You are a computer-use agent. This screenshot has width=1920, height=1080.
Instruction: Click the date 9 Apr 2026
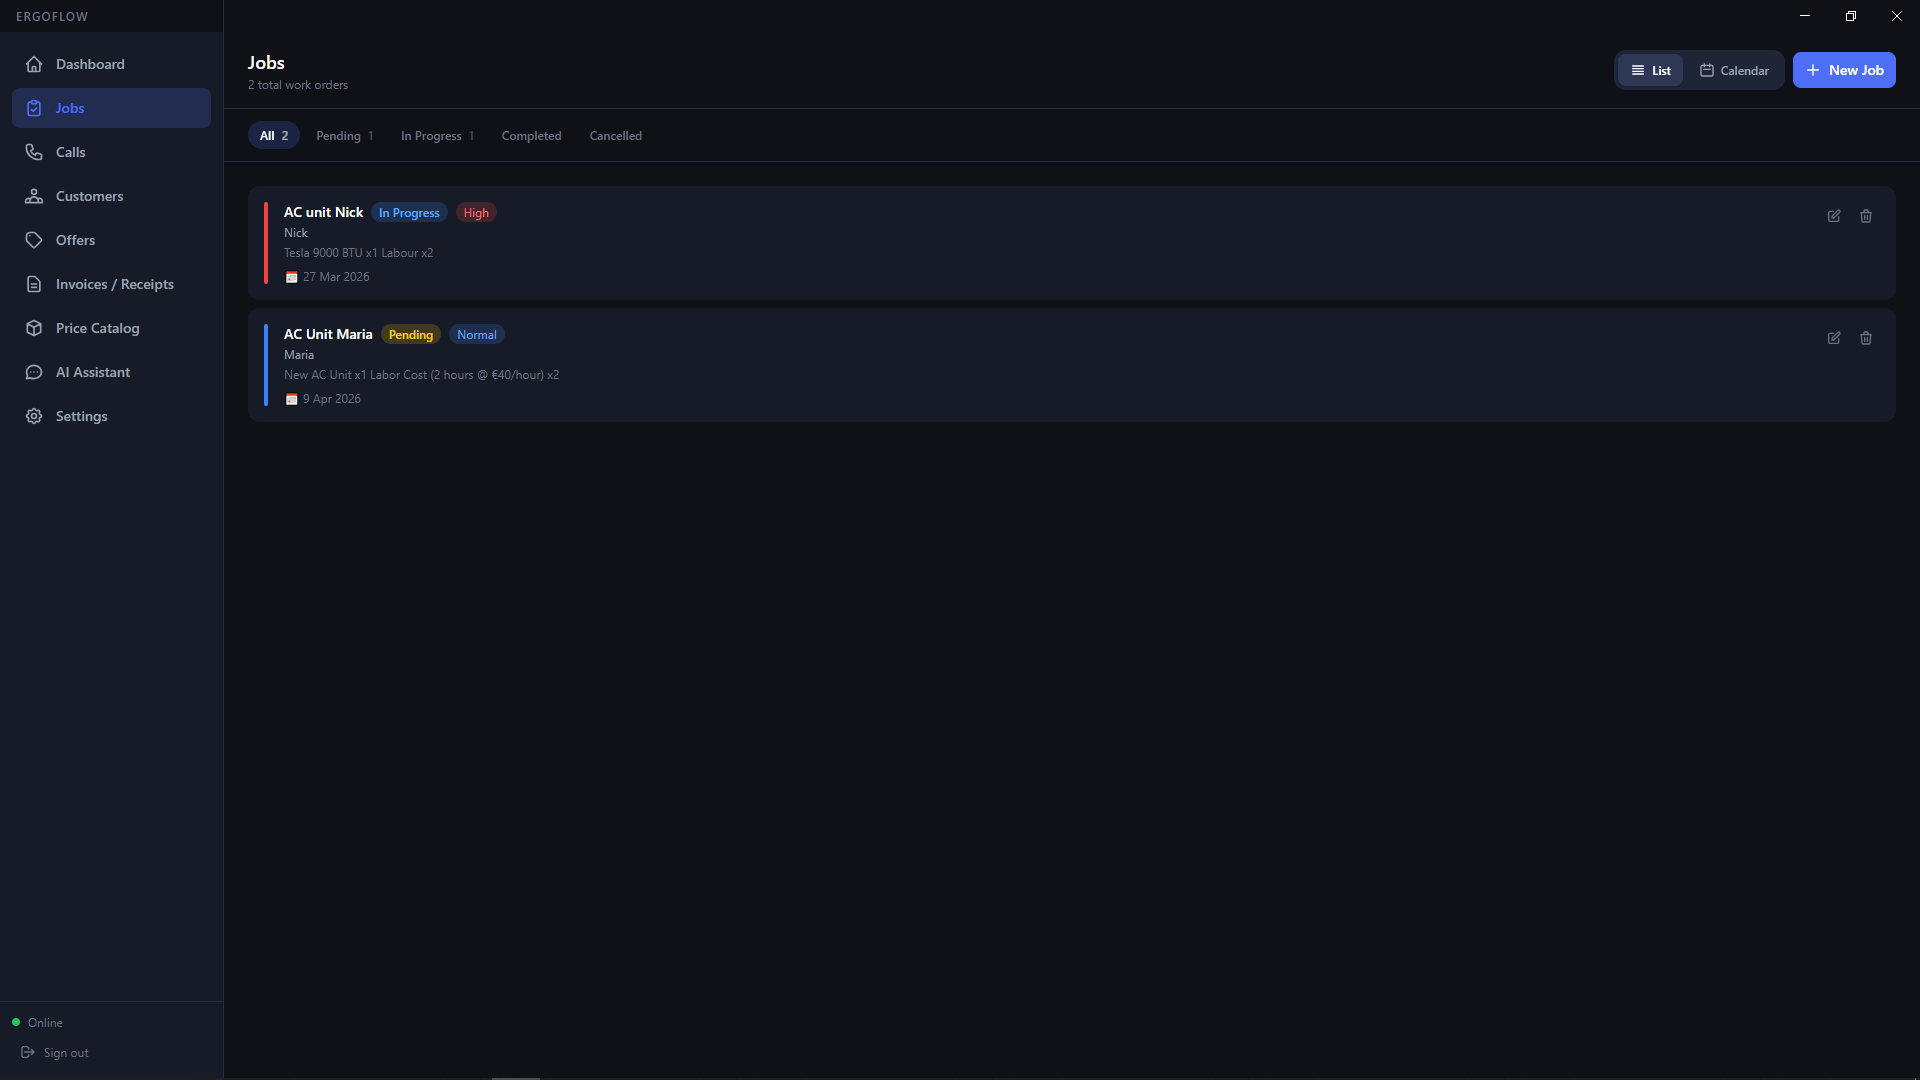coord(332,399)
